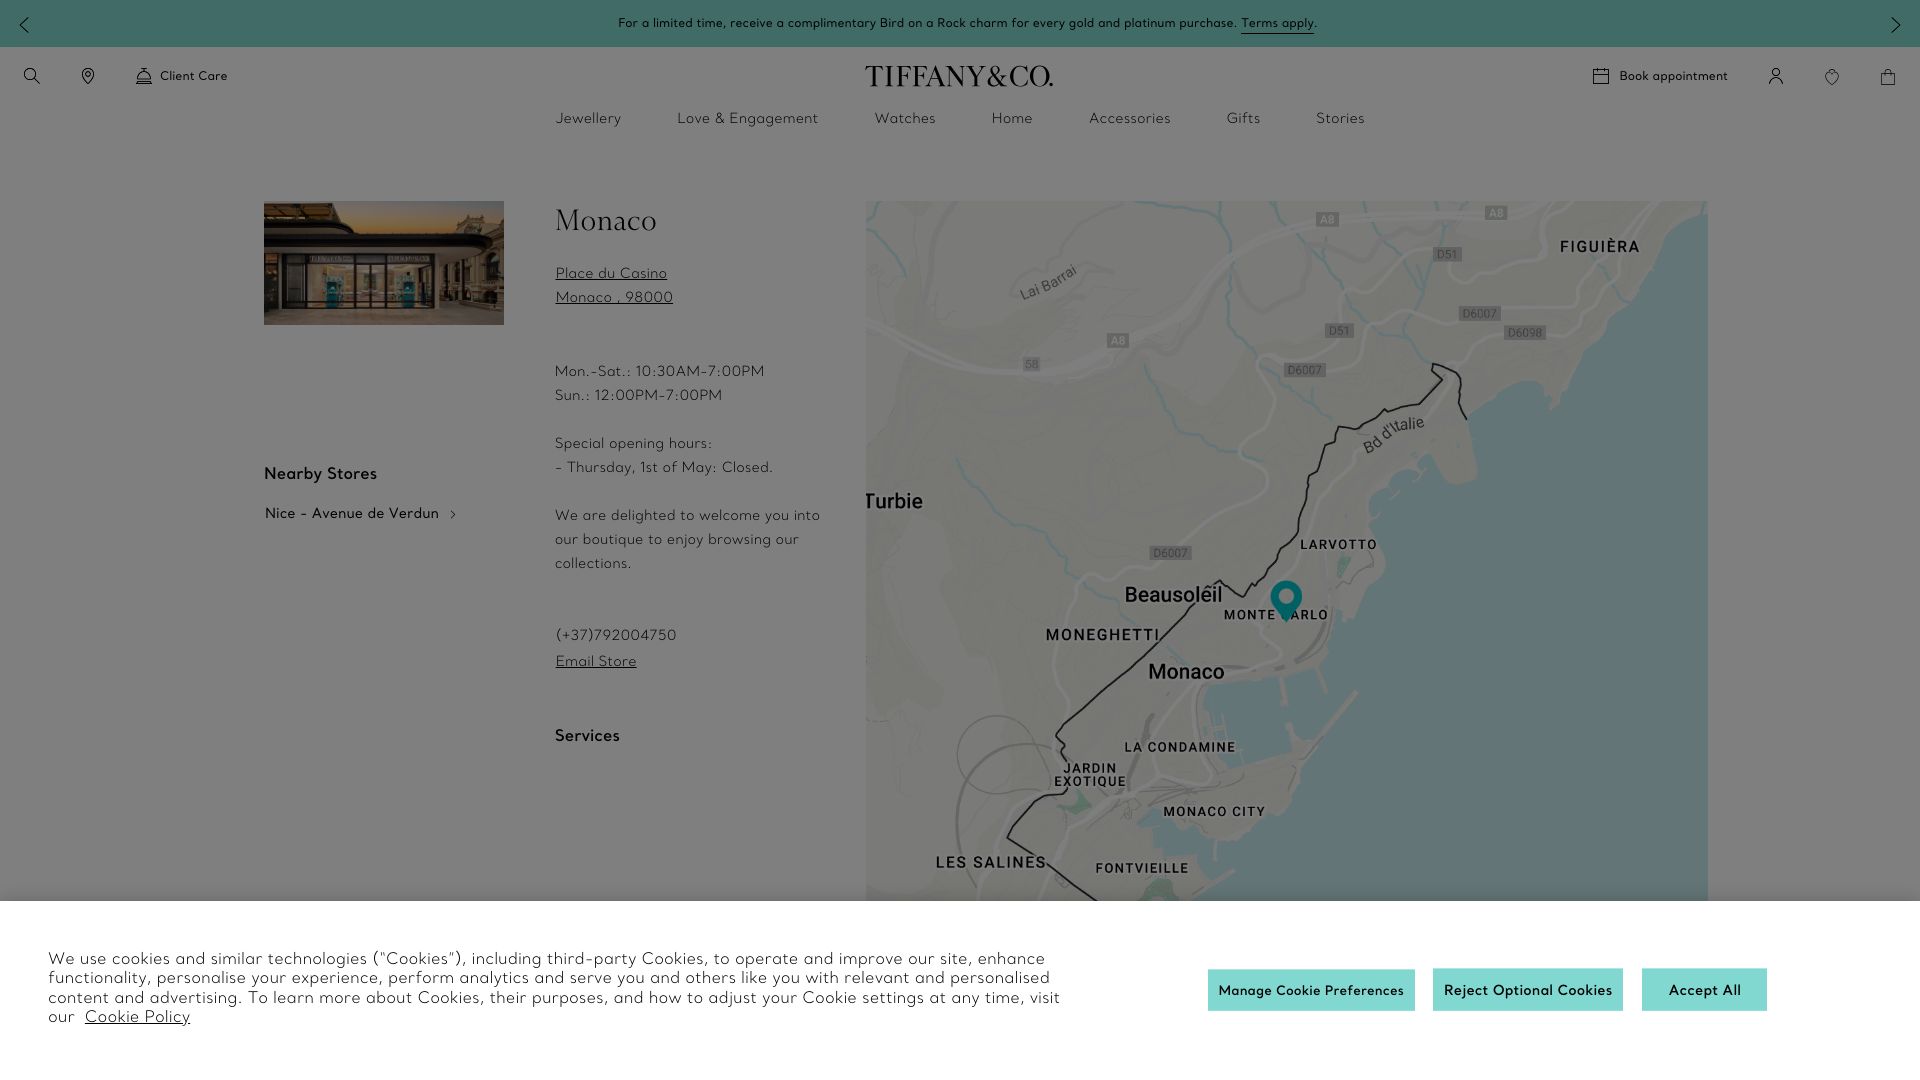Screen dimensions: 1920x1080
Task: Click Accept All cookies button
Action: coord(1704,990)
